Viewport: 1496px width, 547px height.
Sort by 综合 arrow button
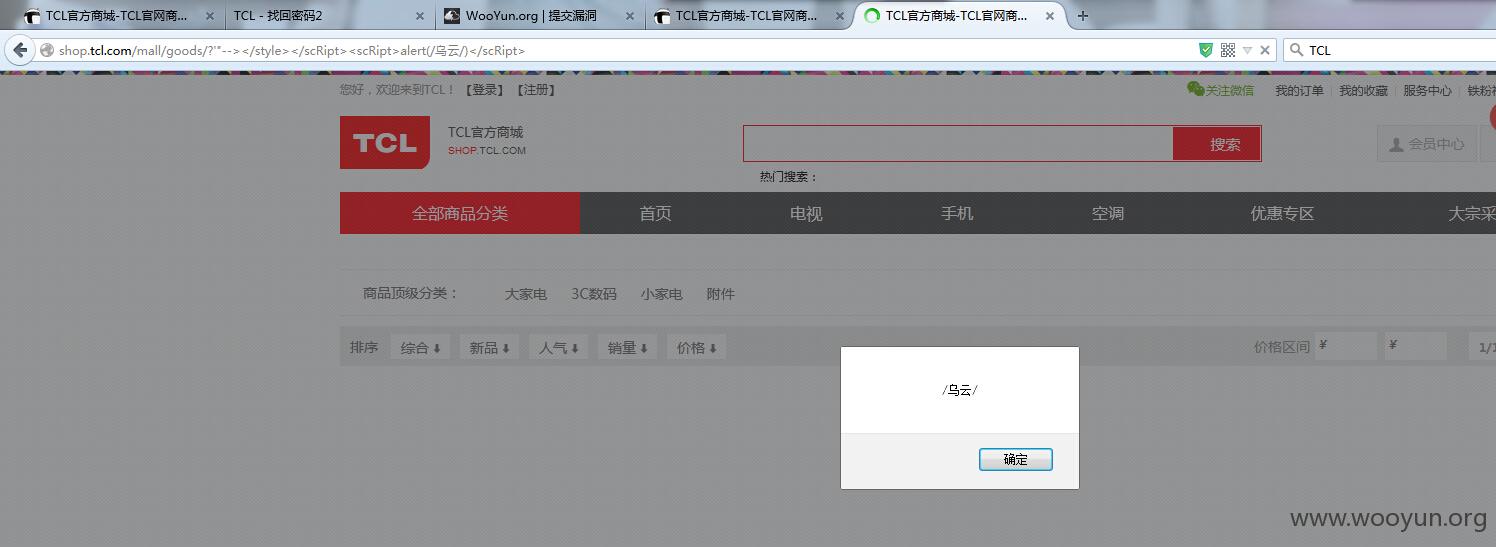pyautogui.click(x=420, y=348)
